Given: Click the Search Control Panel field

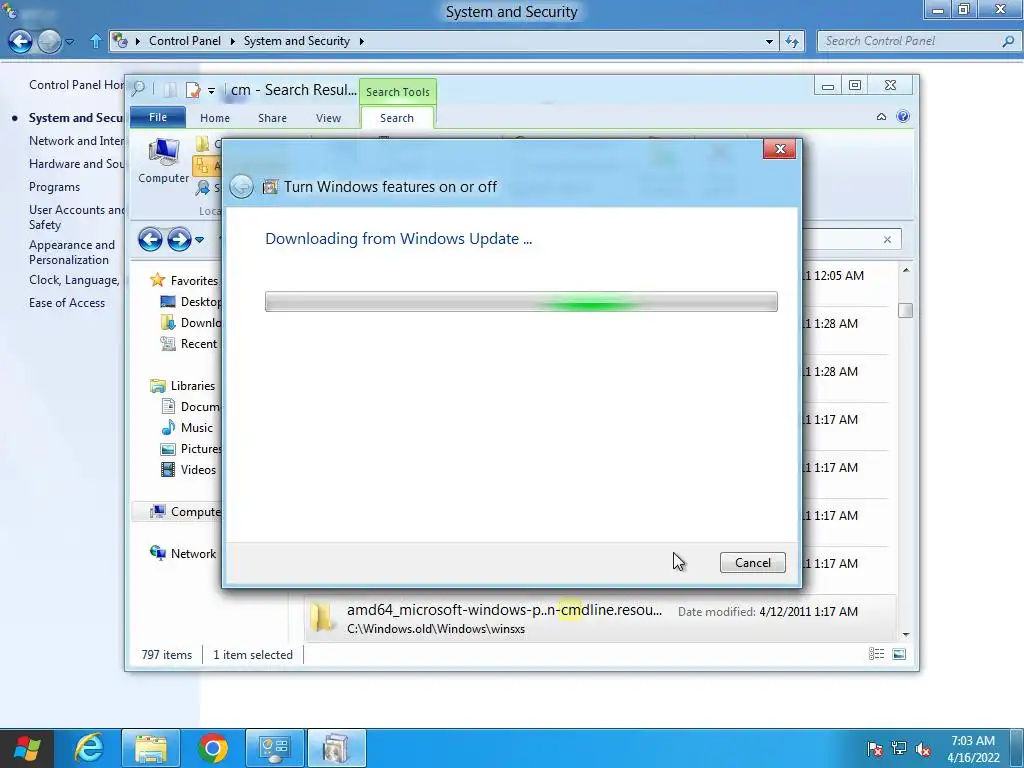Looking at the screenshot, I should (920, 41).
